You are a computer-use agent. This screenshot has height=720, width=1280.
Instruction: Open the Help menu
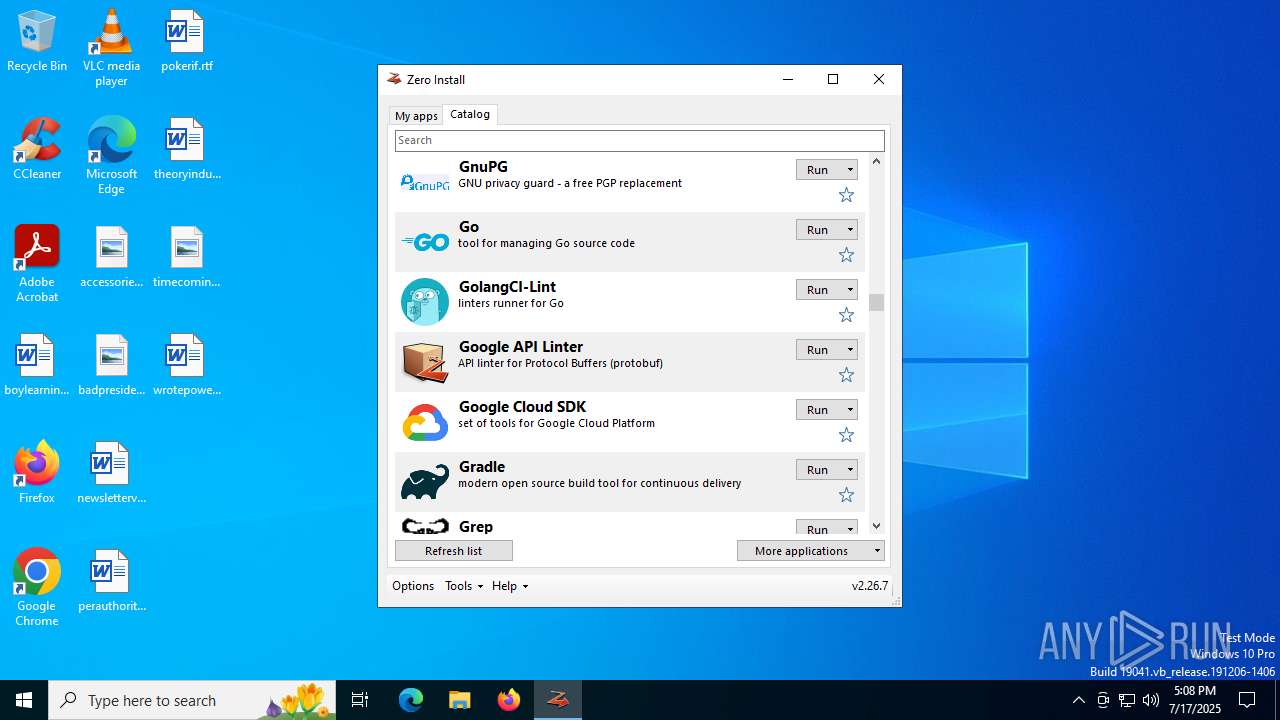(x=510, y=586)
